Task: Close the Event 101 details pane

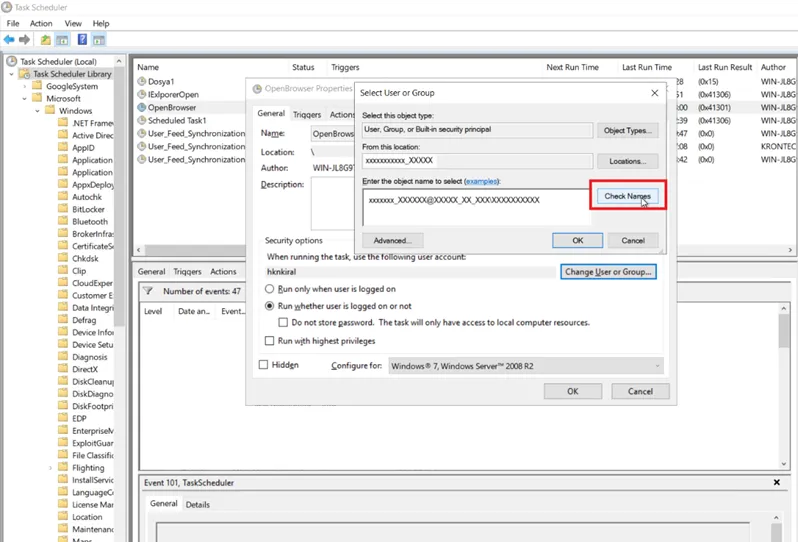Action: coord(777,482)
